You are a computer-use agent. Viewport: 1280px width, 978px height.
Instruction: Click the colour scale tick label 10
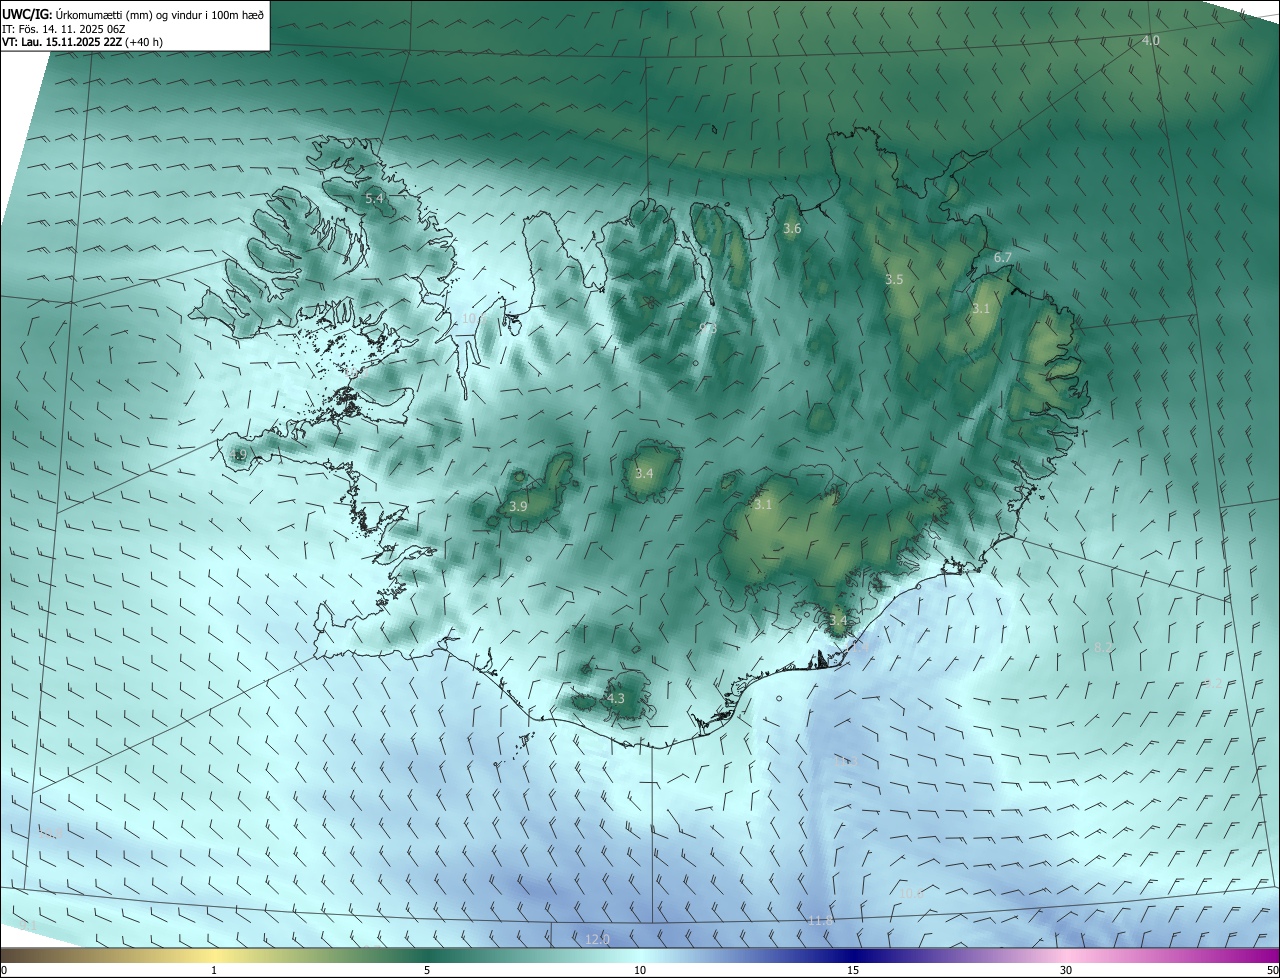(x=640, y=970)
